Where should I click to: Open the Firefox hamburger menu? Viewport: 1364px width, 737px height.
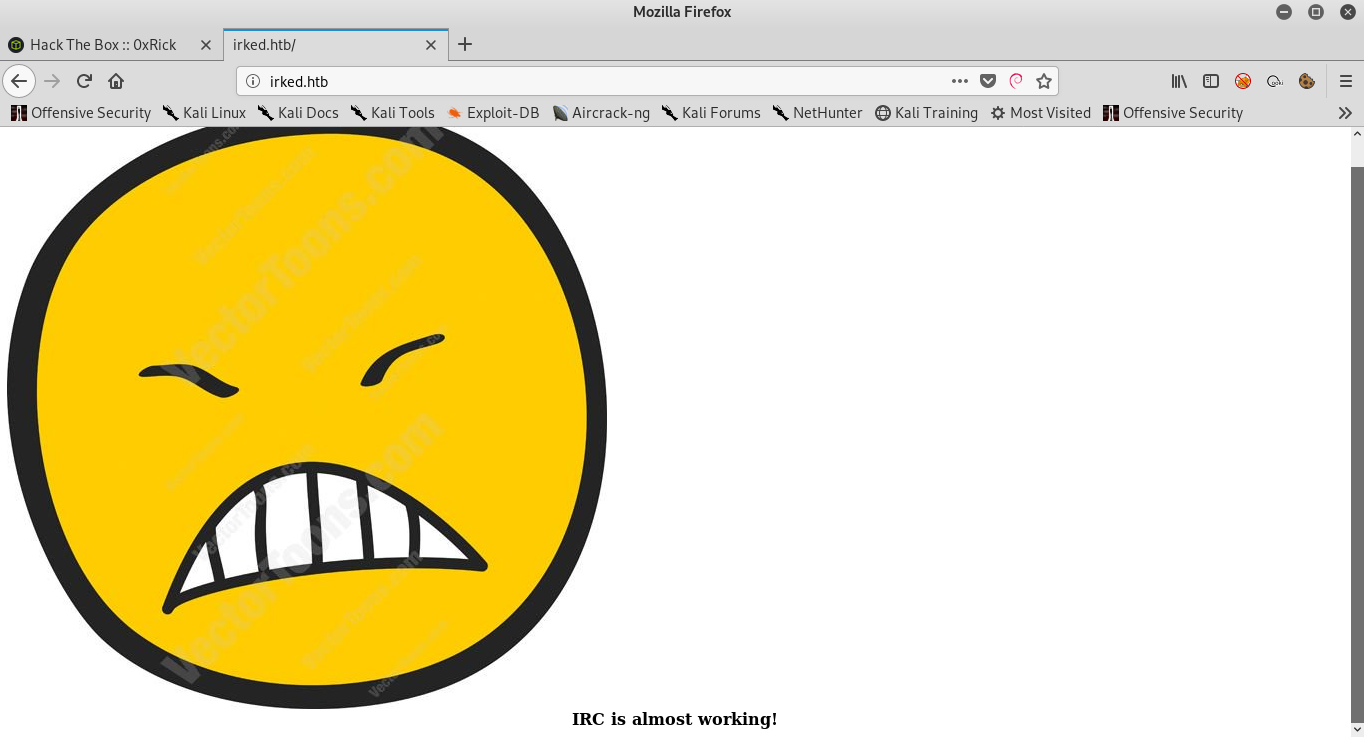pos(1345,81)
